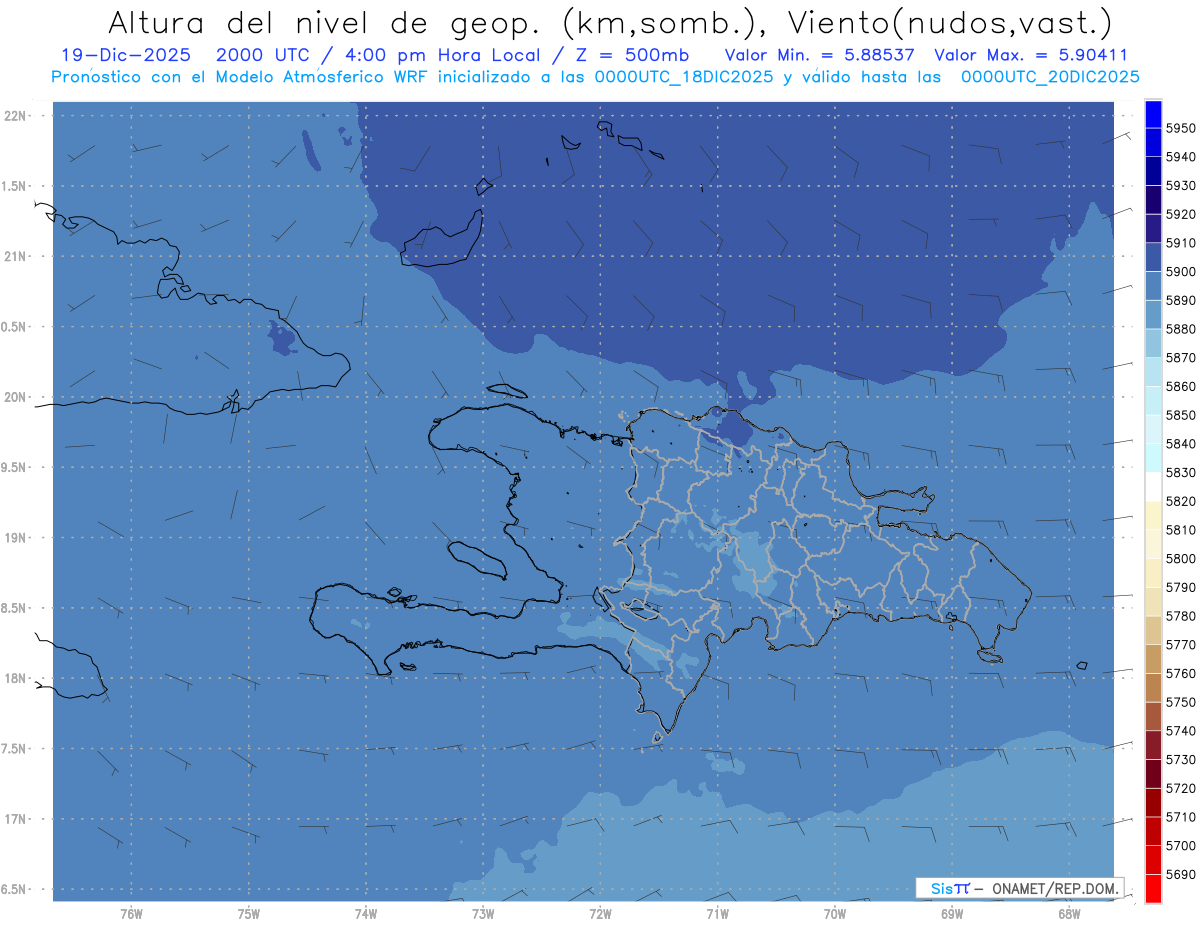The height and width of the screenshot is (927, 1200).
Task: Click the '8.5N' latitude axis label
Action: click(15, 608)
